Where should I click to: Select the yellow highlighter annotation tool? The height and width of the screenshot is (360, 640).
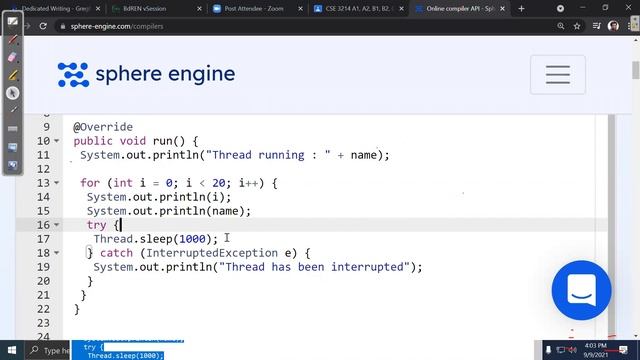tap(13, 75)
